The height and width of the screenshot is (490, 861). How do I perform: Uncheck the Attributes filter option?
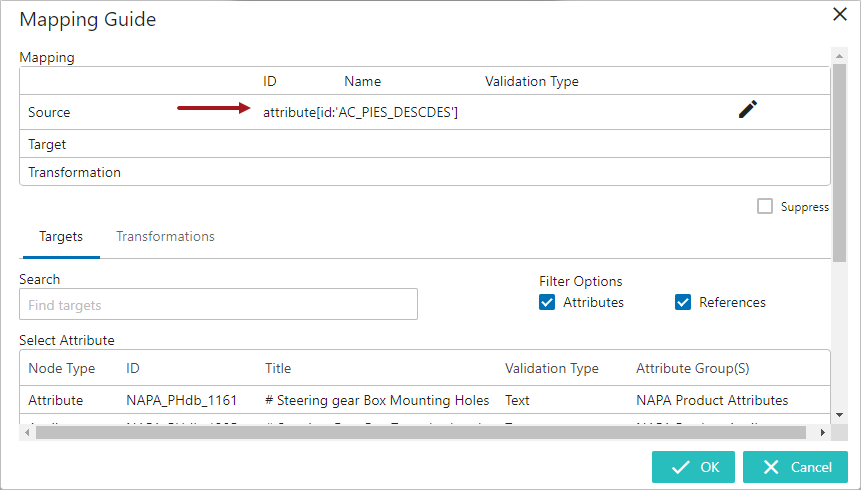(547, 302)
